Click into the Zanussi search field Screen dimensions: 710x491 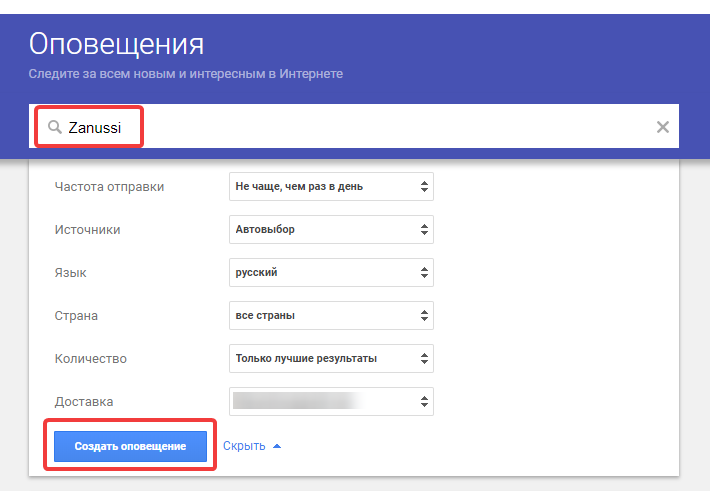coord(354,126)
